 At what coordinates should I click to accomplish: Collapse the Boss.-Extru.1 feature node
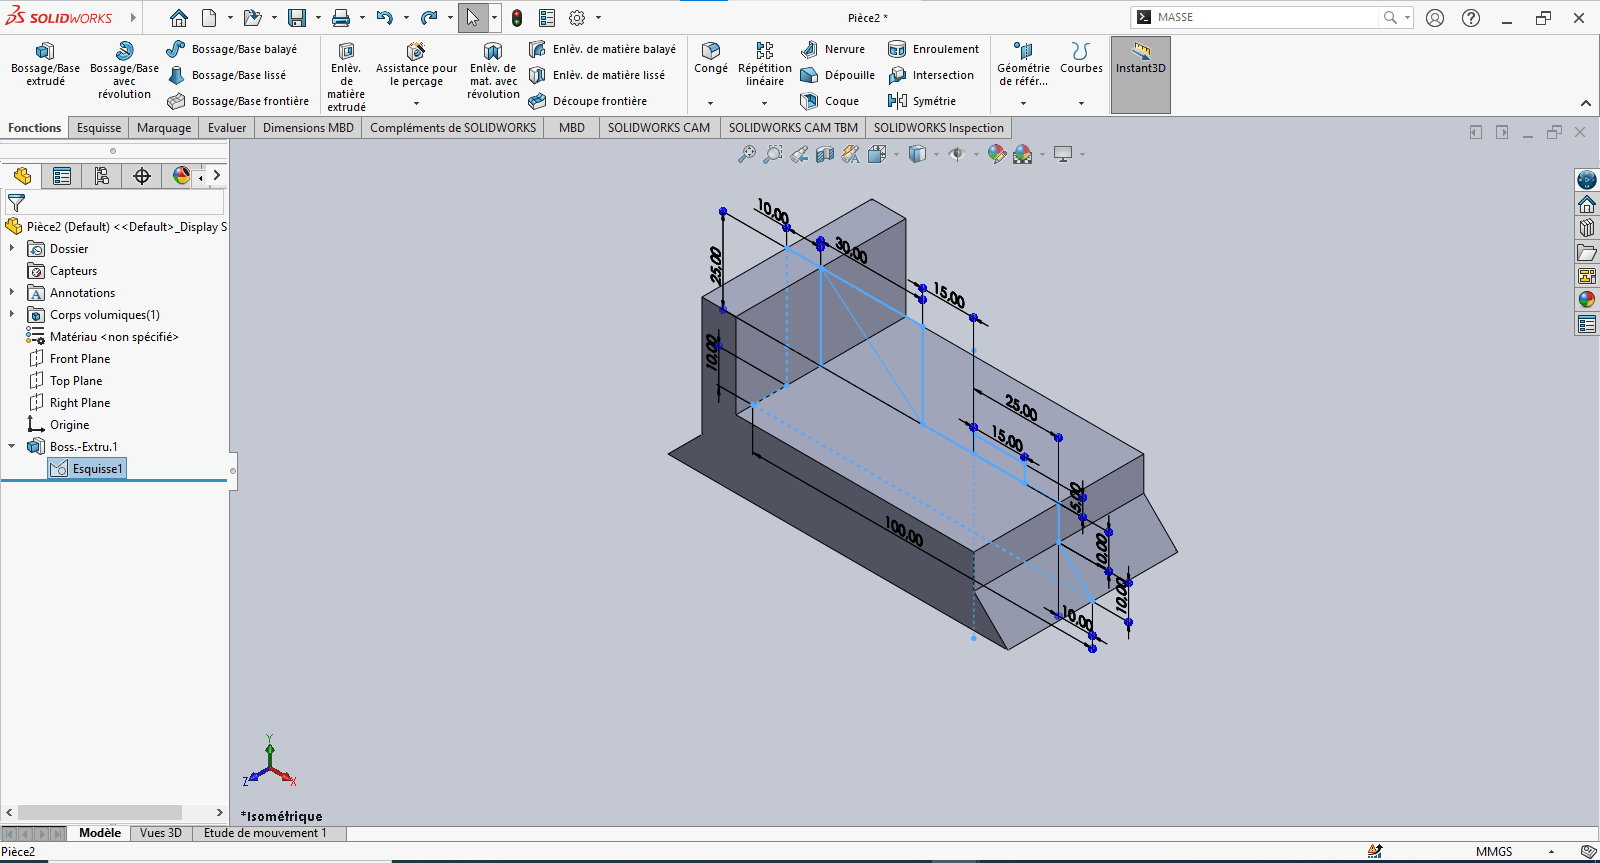point(12,447)
